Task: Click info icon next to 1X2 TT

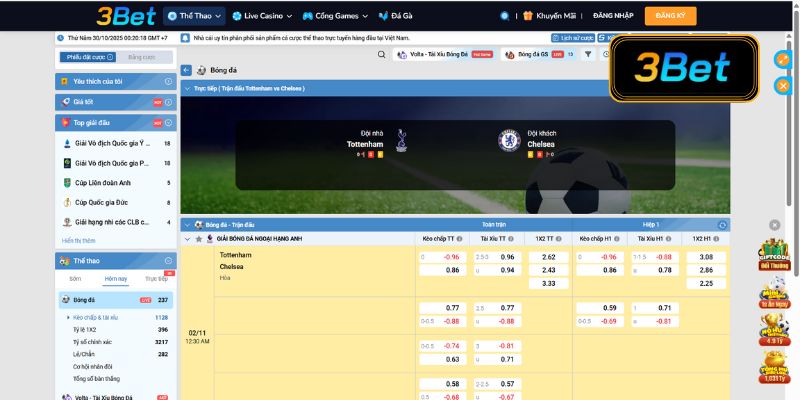Action: (x=558, y=239)
